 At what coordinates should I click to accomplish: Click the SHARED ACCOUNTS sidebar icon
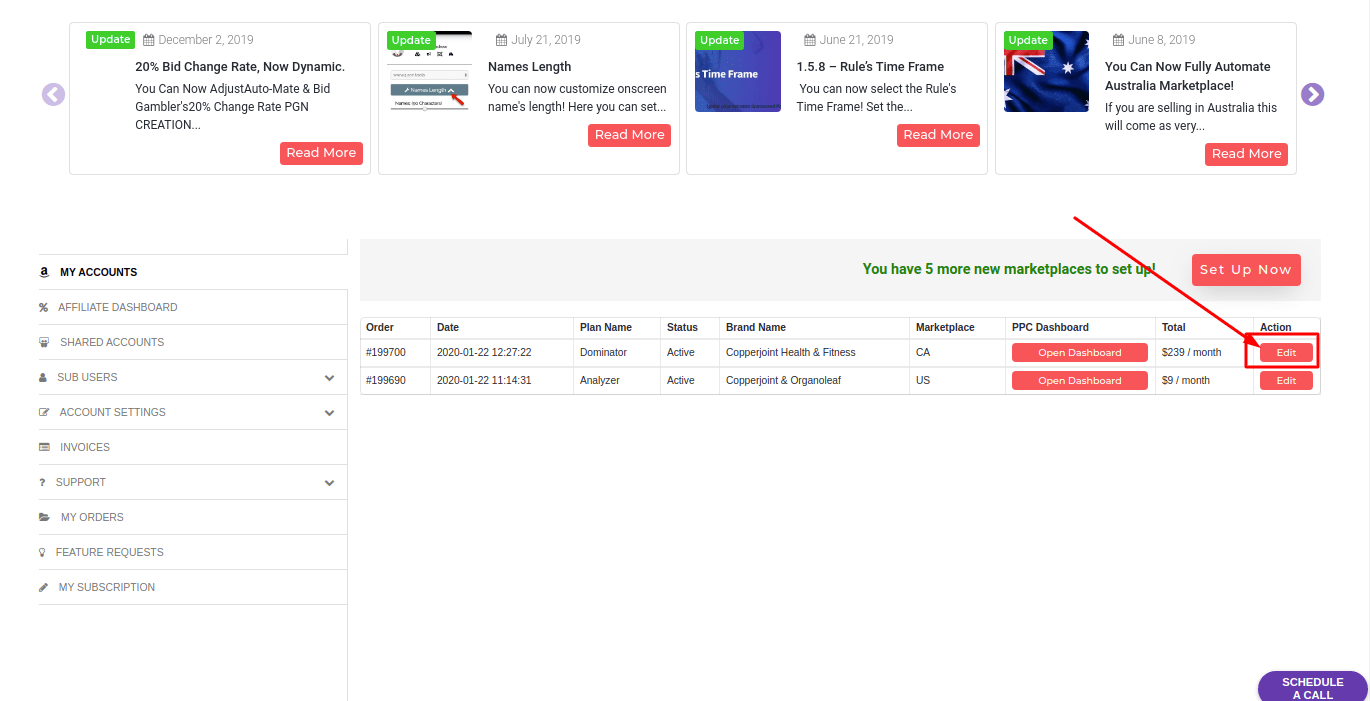(44, 341)
